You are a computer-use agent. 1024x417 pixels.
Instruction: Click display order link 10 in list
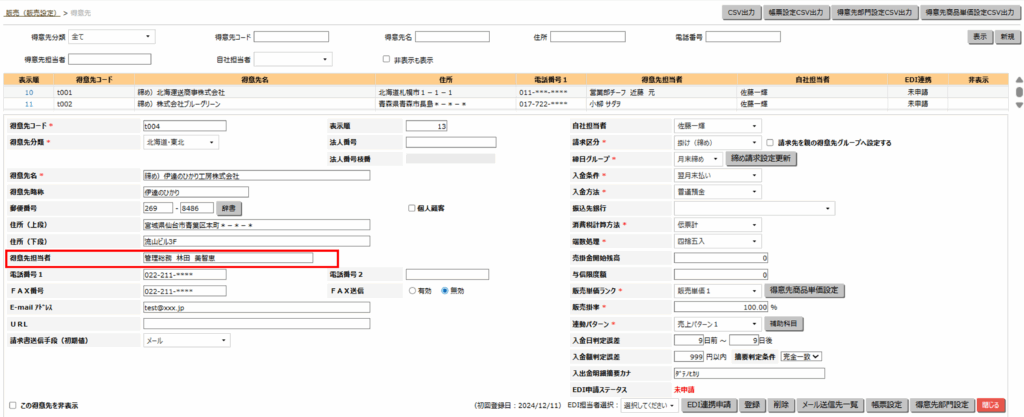(x=29, y=92)
